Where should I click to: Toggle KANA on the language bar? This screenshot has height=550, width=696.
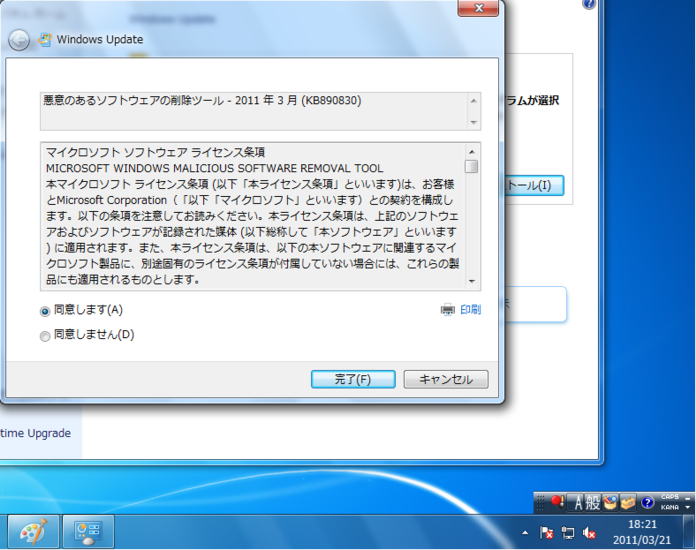669,507
